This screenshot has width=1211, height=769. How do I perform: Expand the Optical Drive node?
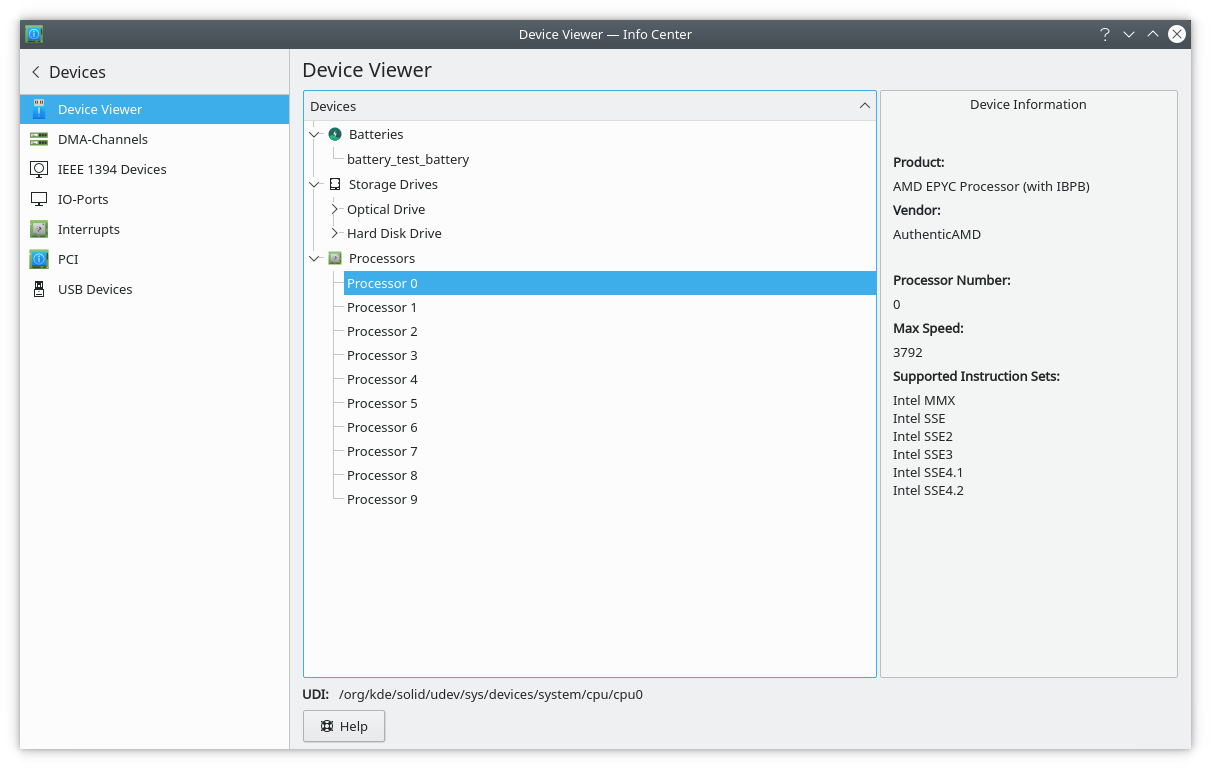(335, 209)
